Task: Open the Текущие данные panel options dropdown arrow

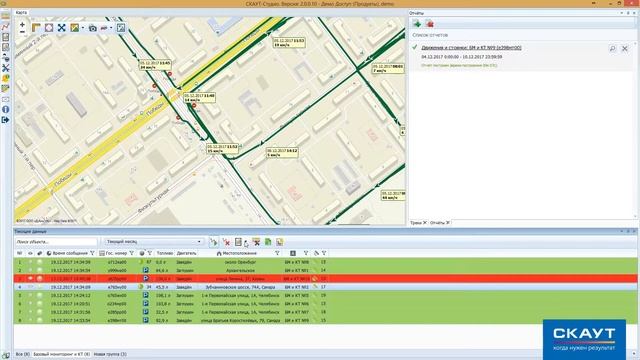Action: (x=622, y=231)
